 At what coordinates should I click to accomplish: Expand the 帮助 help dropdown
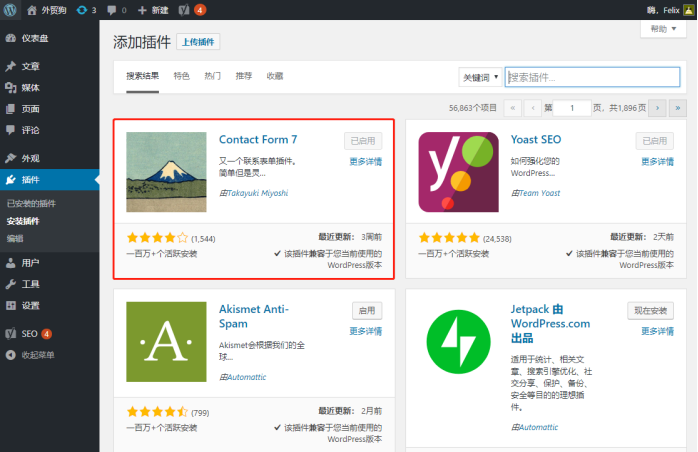663,29
